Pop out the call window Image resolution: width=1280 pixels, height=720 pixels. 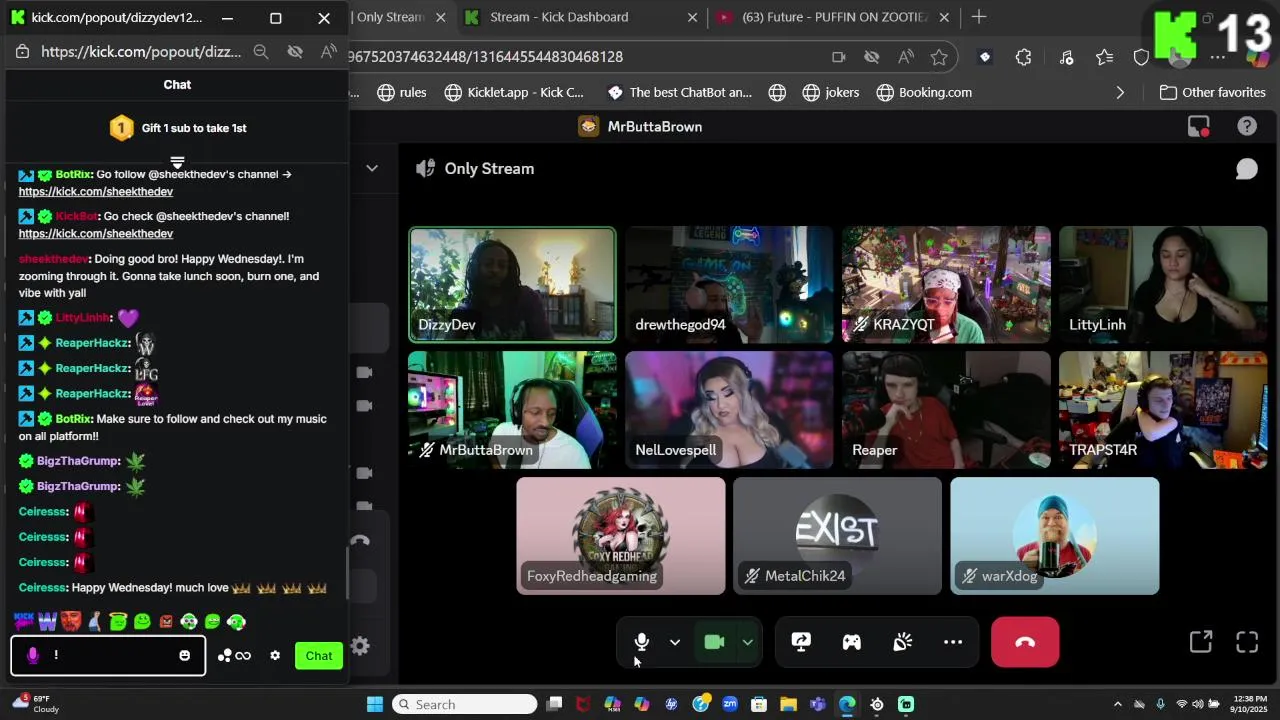coord(1201,642)
